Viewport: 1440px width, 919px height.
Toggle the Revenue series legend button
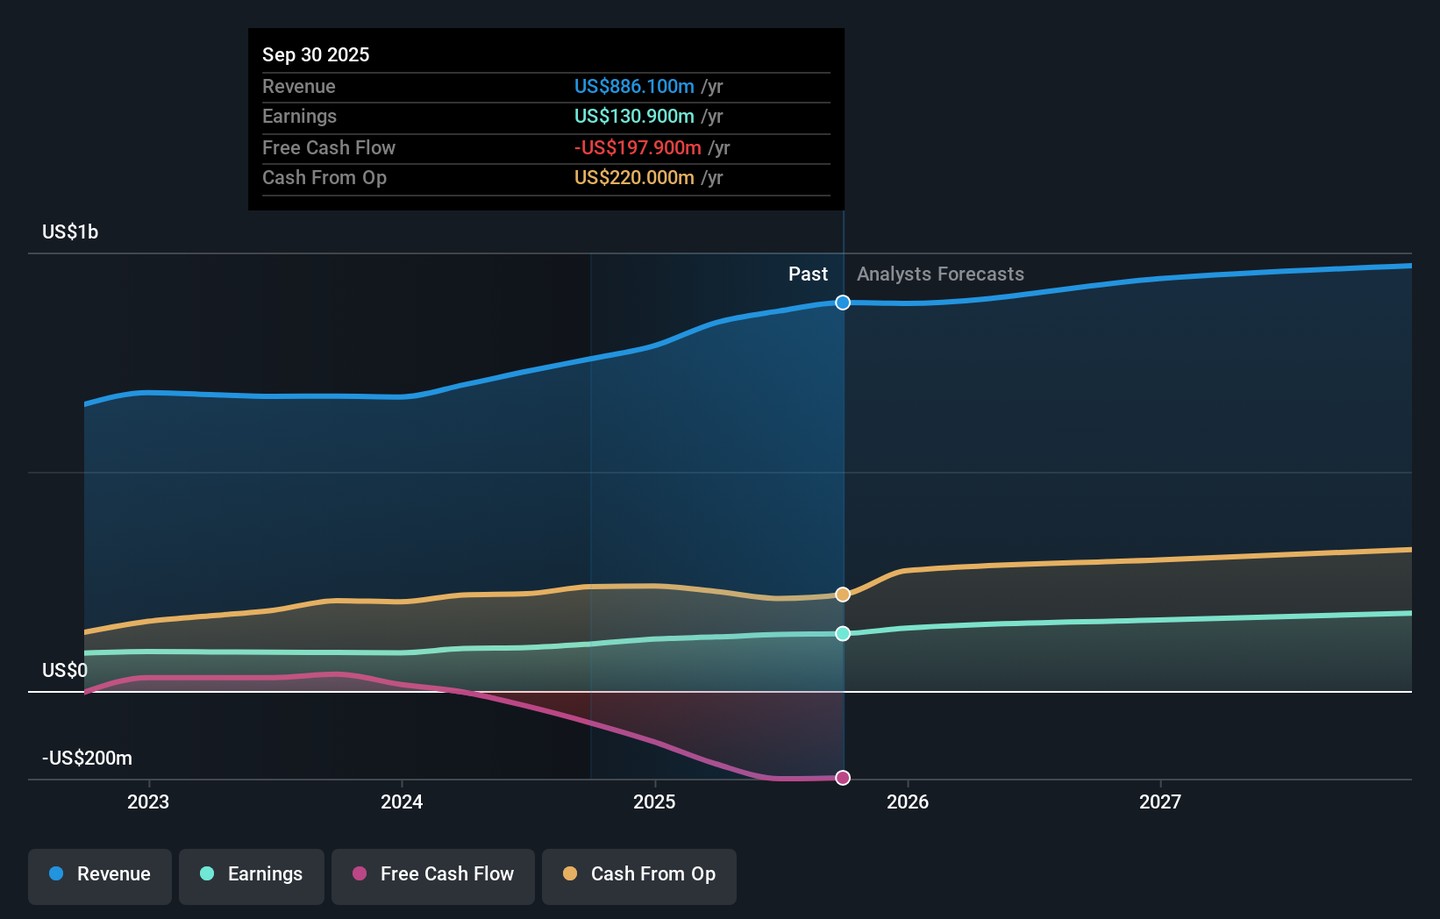tap(100, 876)
